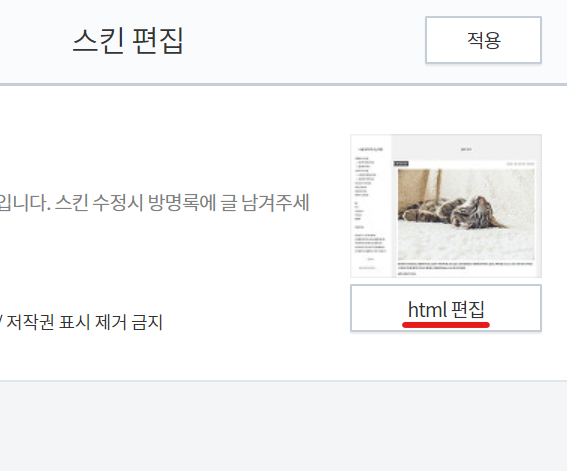Click the red underline below html 편집
This screenshot has width=567, height=471.
[446, 325]
